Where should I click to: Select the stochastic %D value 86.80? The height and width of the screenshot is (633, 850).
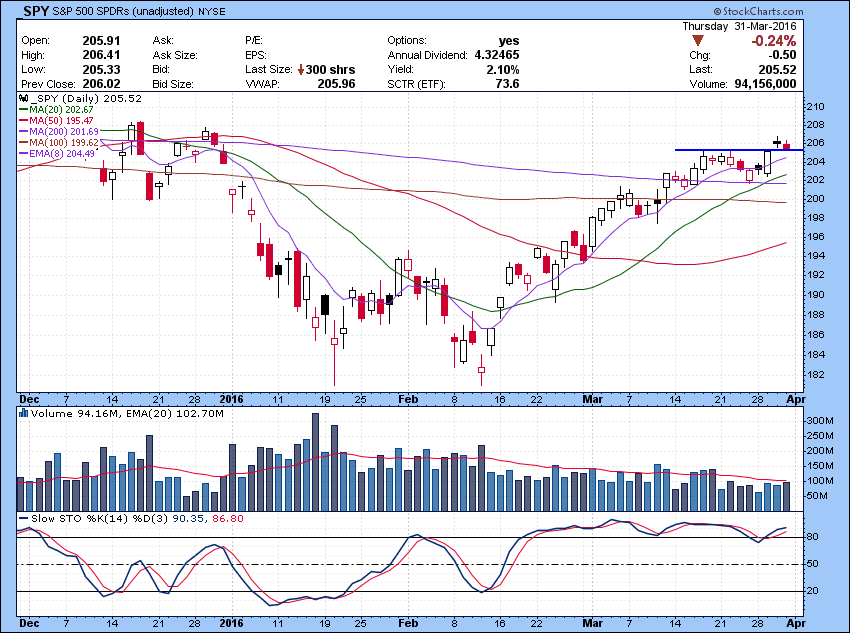(228, 519)
